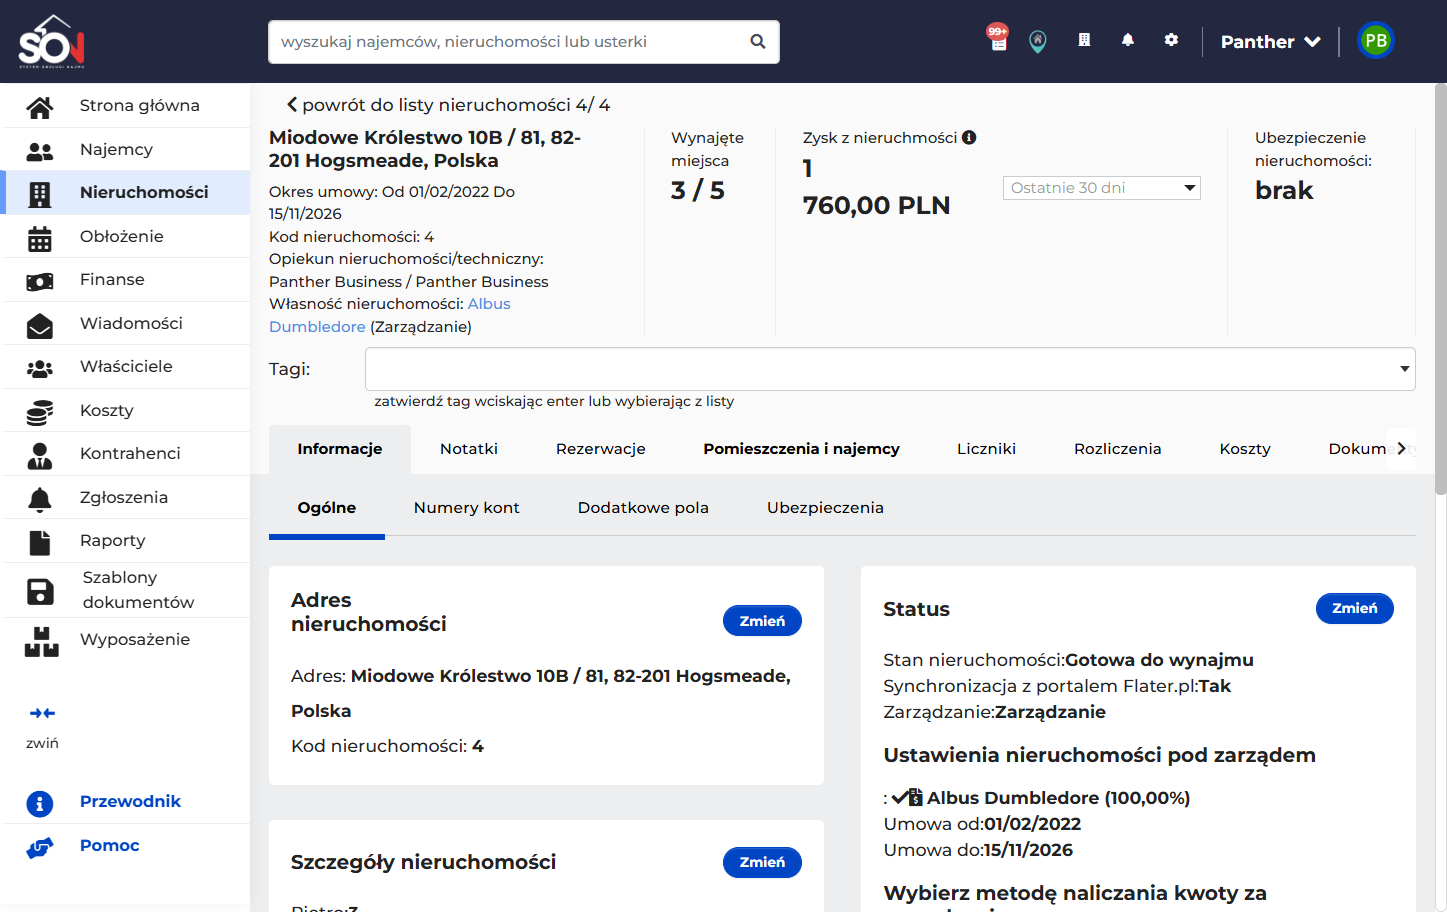This screenshot has width=1447, height=912.
Task: Open Wyposażenie boxes icon in sidebar
Action: coord(42,641)
